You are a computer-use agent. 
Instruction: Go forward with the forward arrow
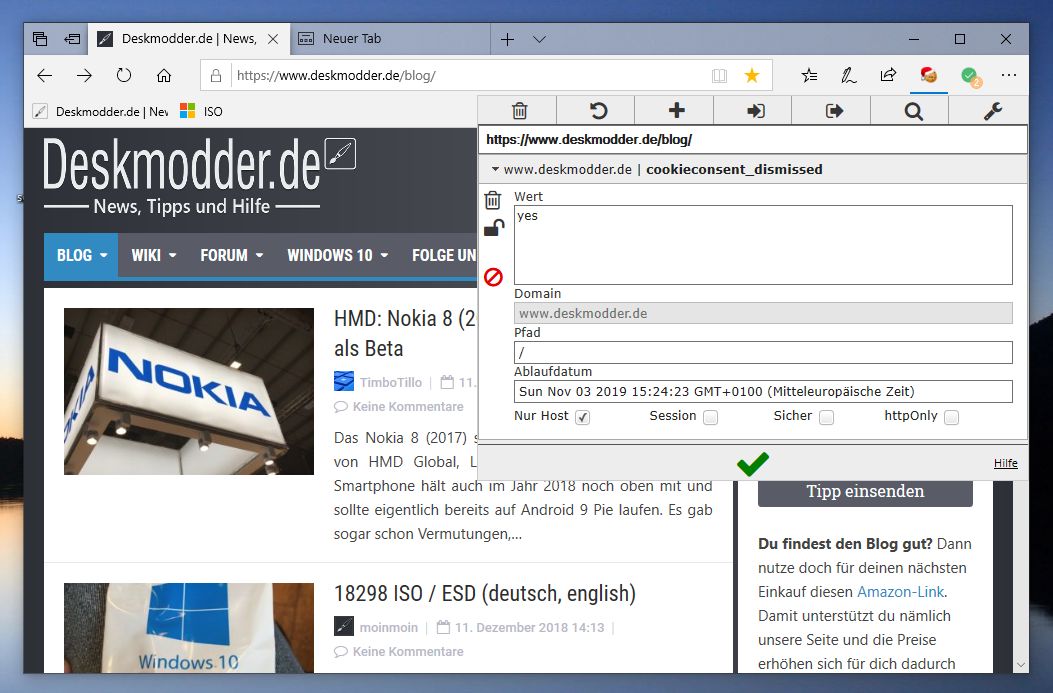pos(85,75)
